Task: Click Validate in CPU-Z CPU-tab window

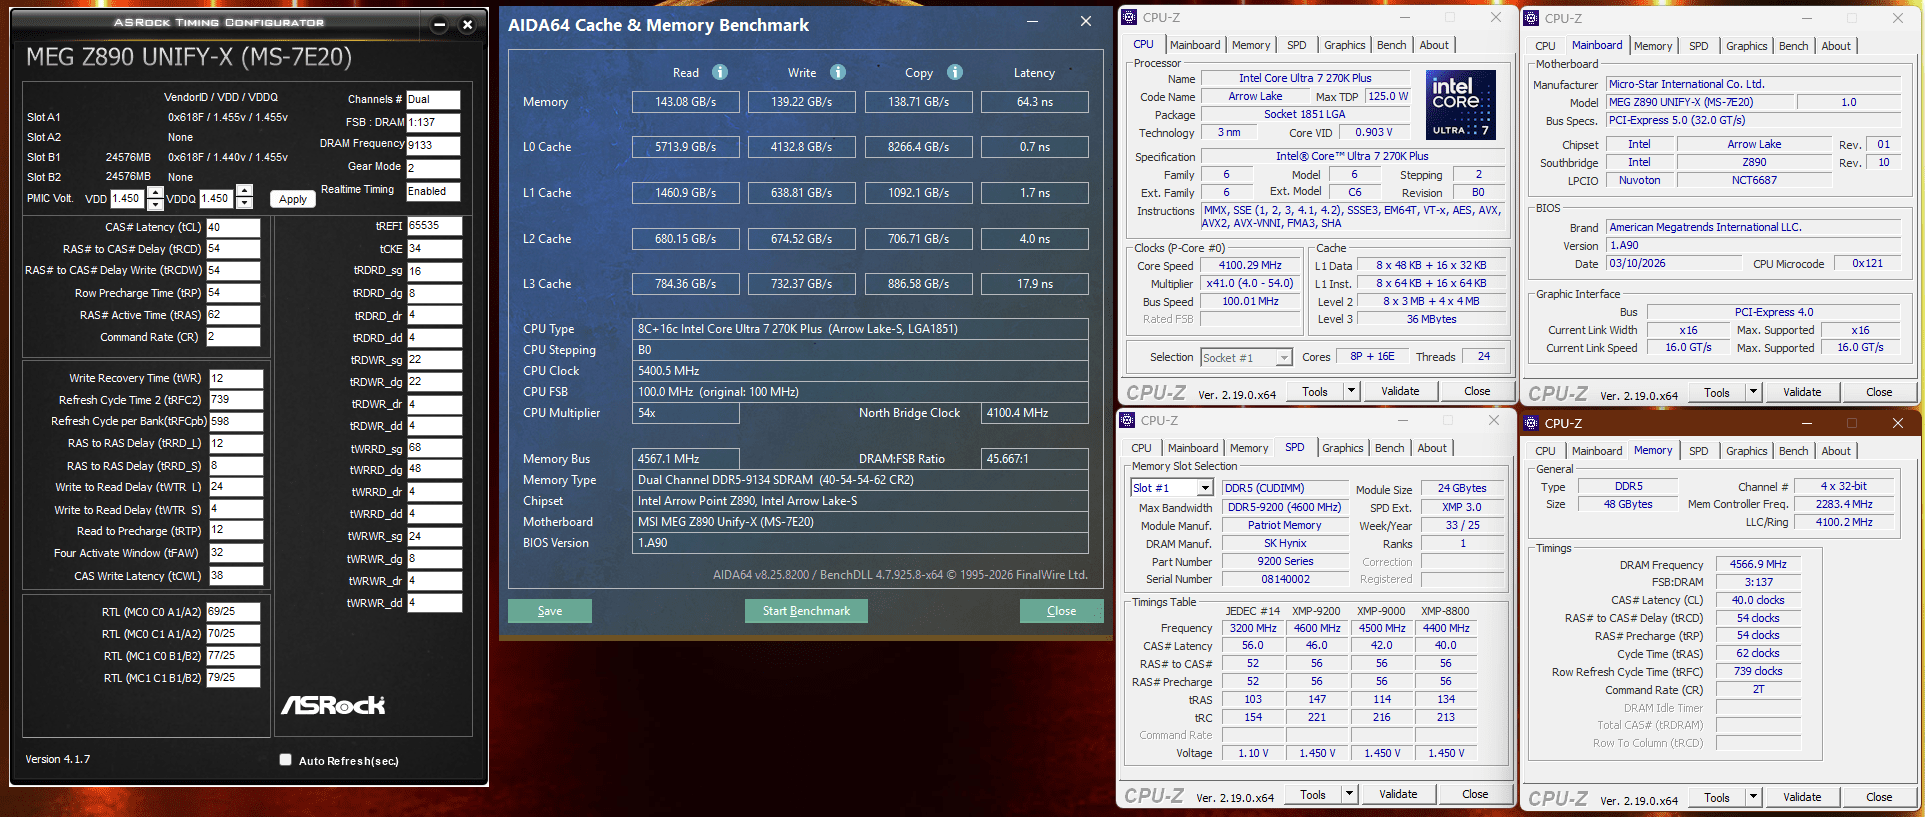Action: point(1400,391)
